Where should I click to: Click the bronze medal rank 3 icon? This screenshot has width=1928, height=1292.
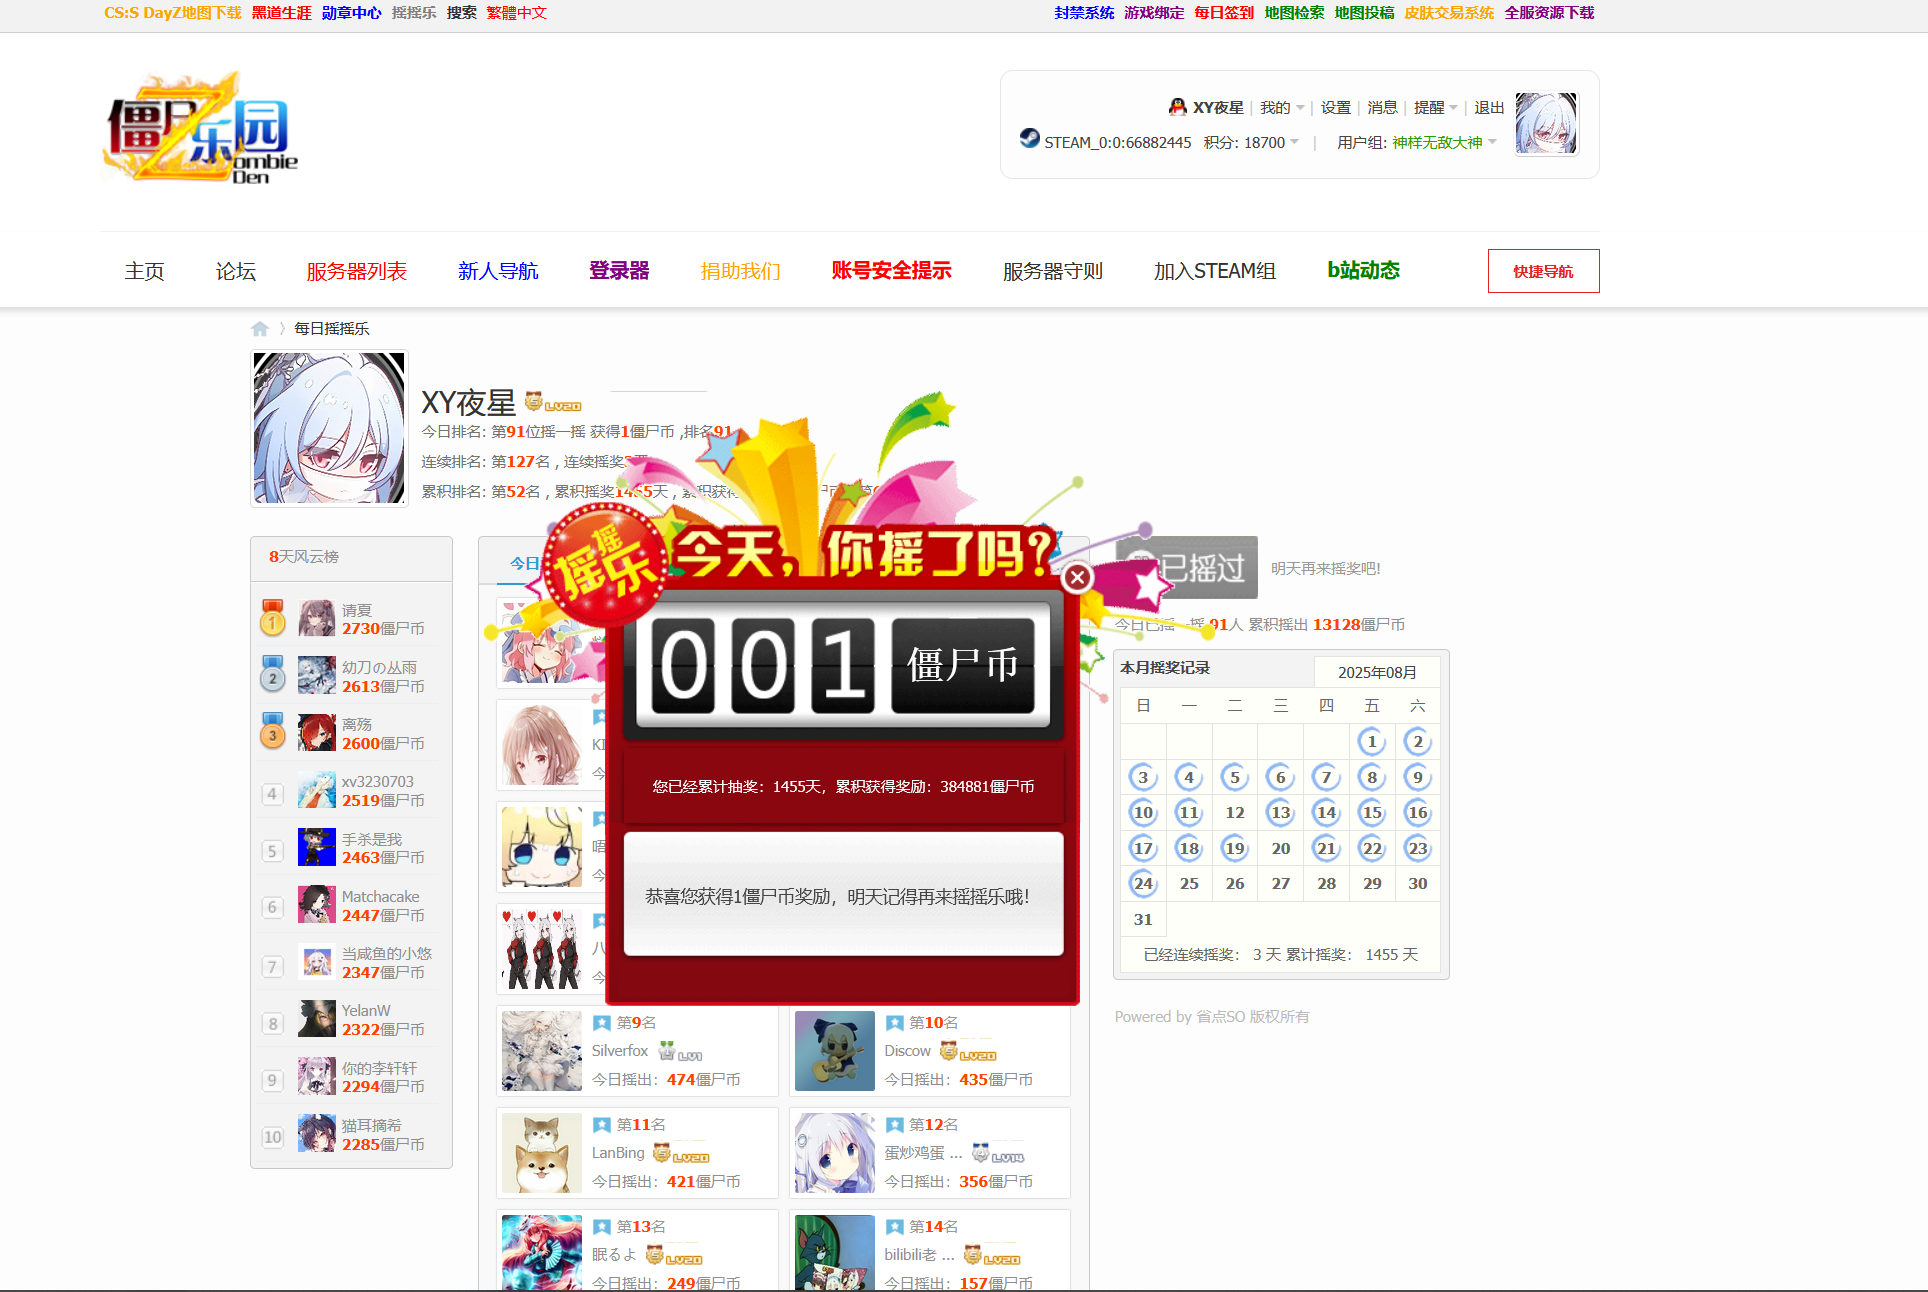272,732
